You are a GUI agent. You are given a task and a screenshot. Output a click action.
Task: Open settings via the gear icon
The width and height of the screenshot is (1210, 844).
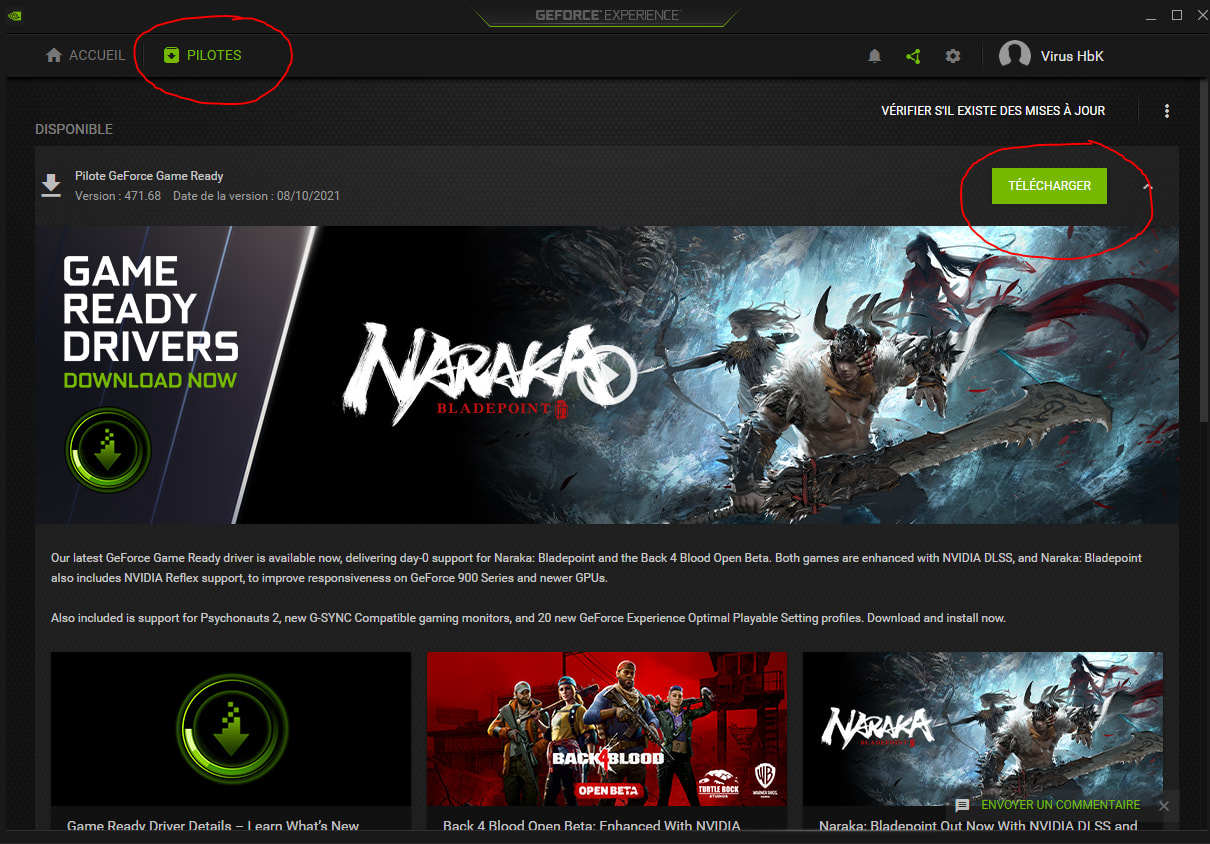point(953,56)
